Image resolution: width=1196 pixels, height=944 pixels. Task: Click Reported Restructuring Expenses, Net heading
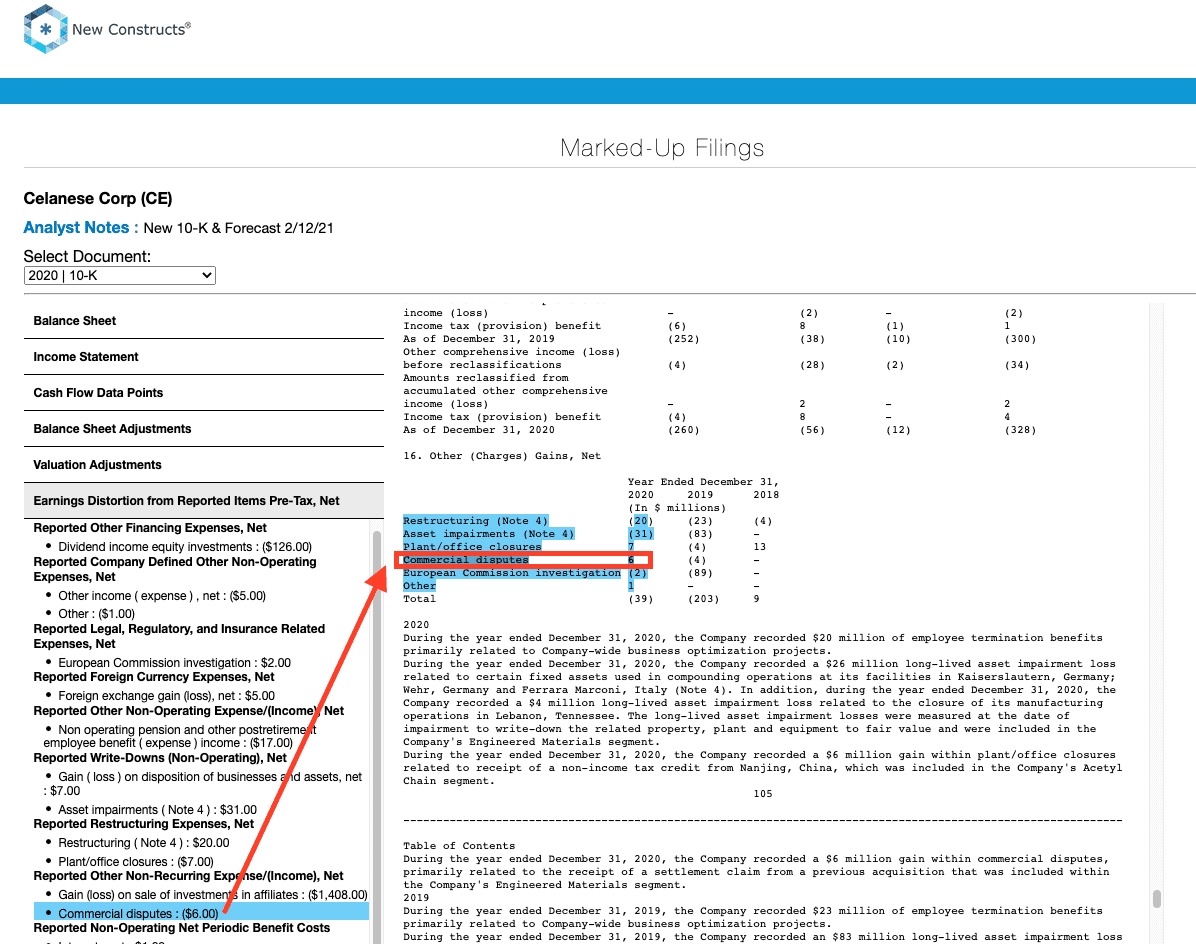tap(143, 824)
